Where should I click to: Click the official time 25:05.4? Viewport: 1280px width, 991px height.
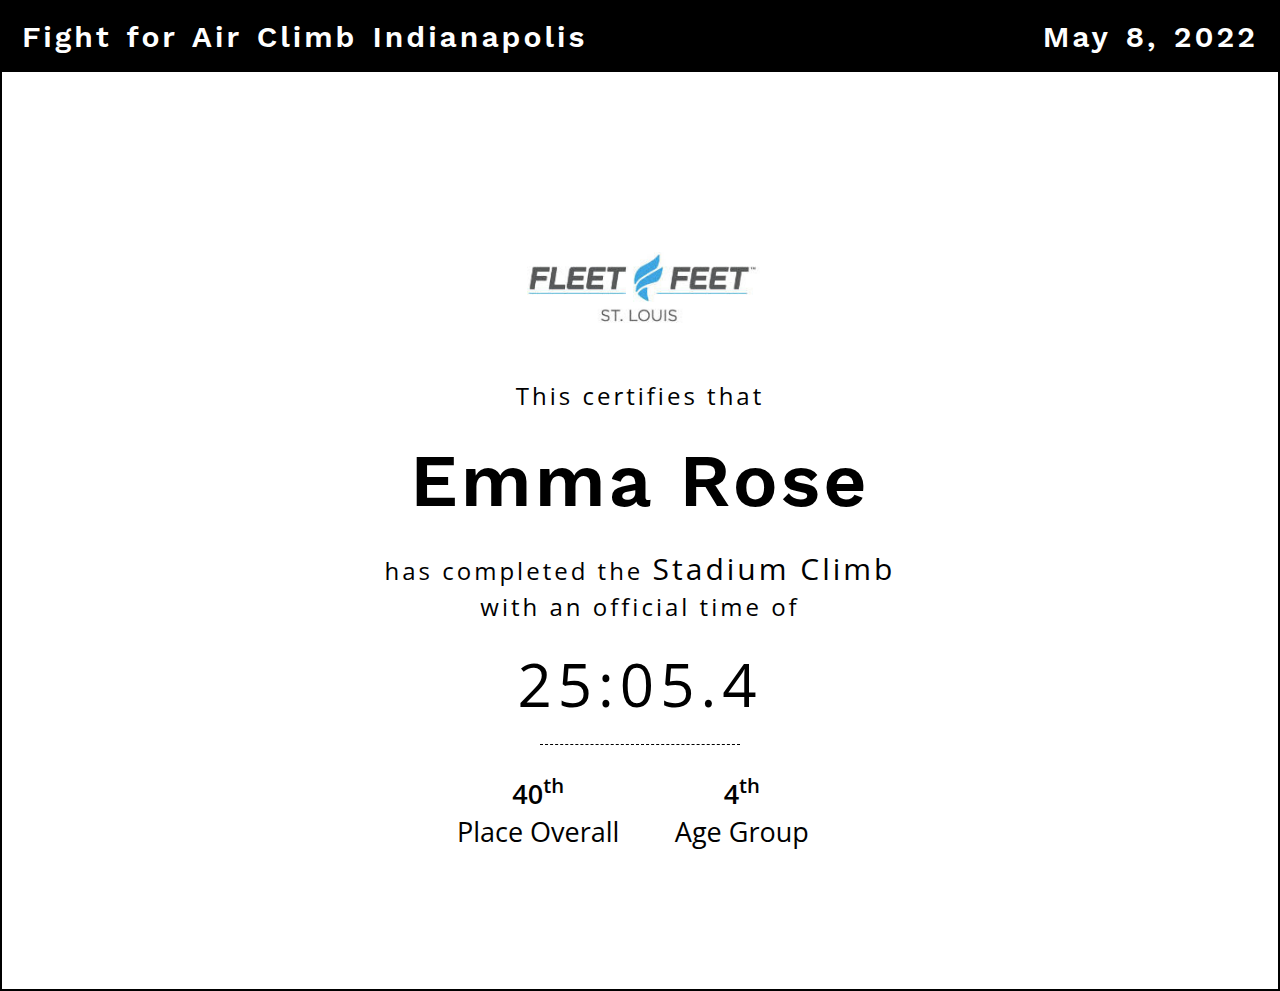[x=639, y=686]
